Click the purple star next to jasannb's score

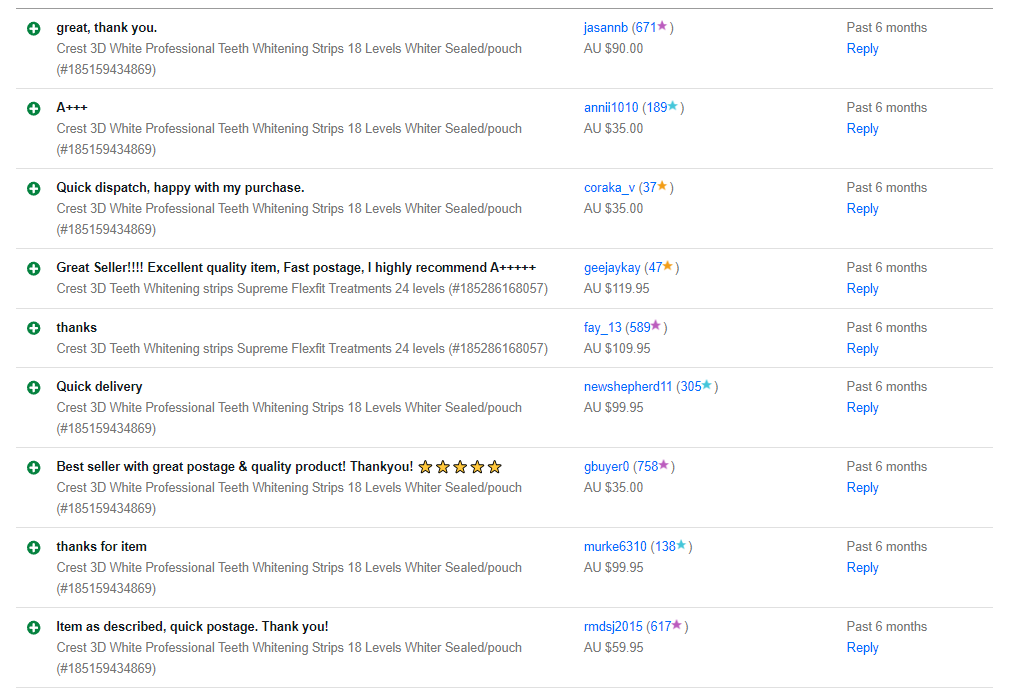click(x=662, y=26)
